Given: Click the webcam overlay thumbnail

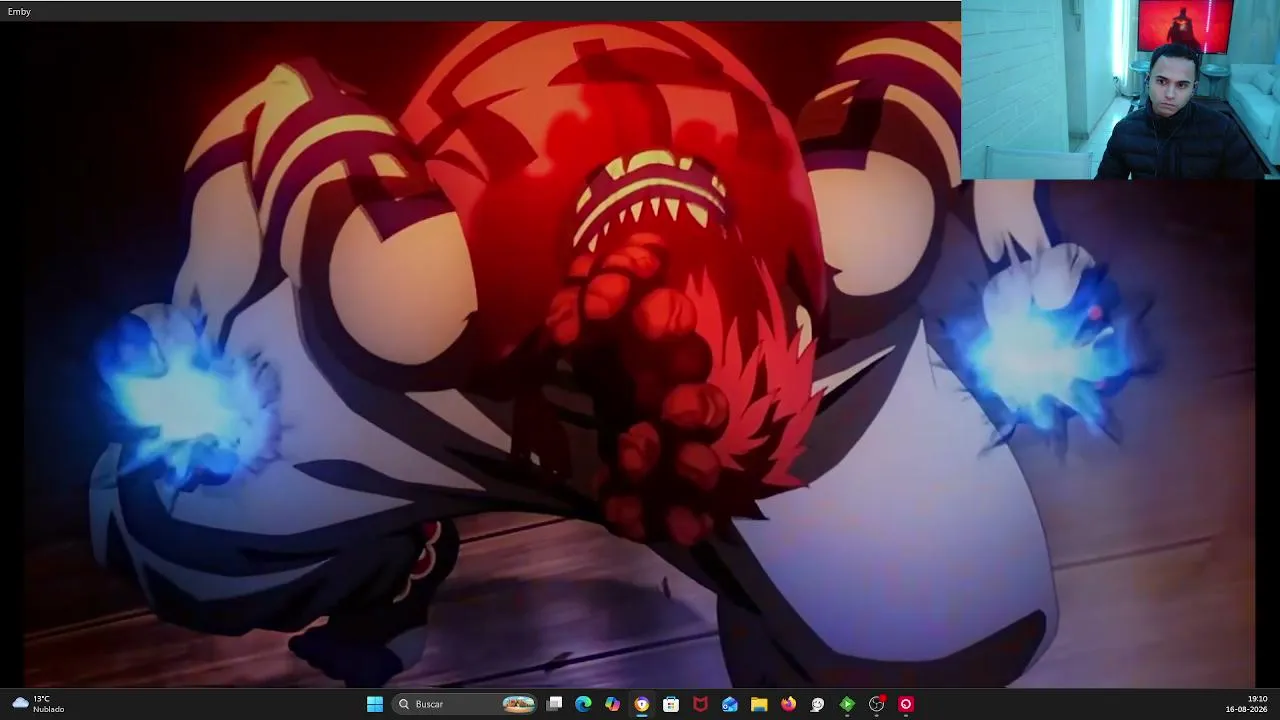Looking at the screenshot, I should 1120,90.
